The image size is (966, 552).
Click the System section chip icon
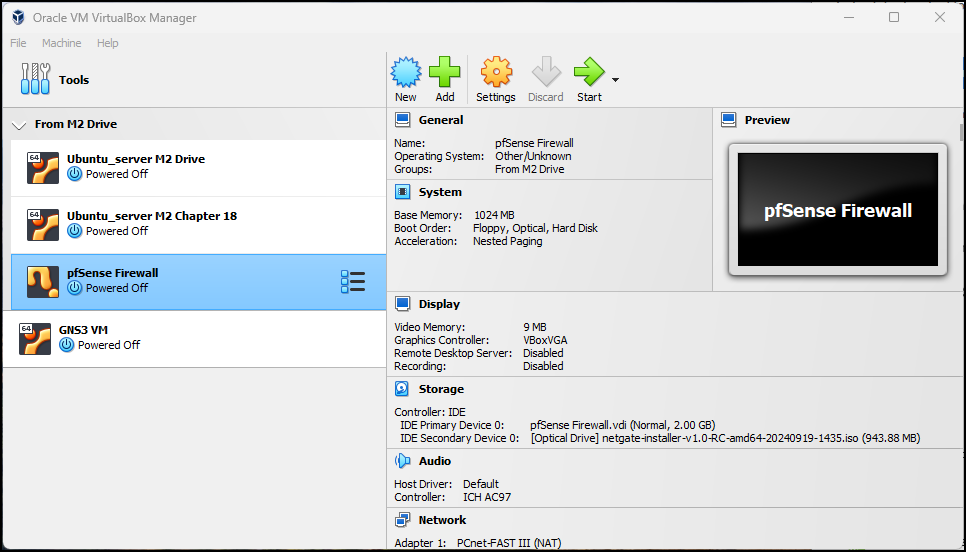click(x=402, y=192)
